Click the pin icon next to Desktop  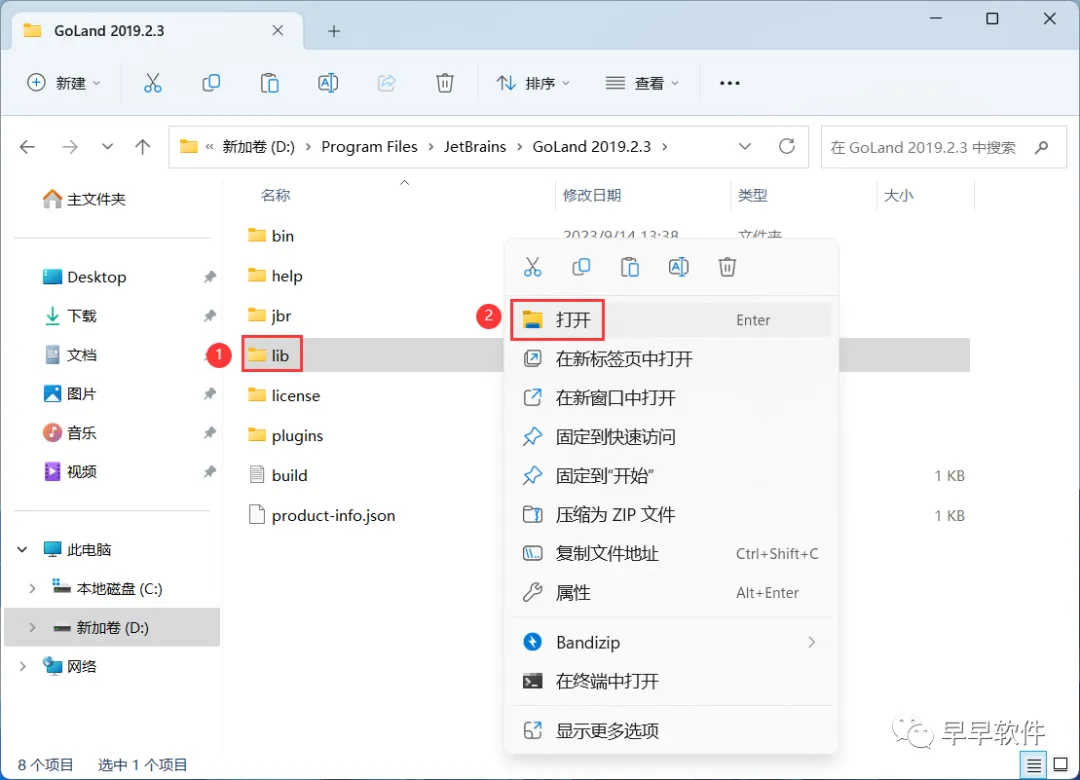tap(209, 277)
